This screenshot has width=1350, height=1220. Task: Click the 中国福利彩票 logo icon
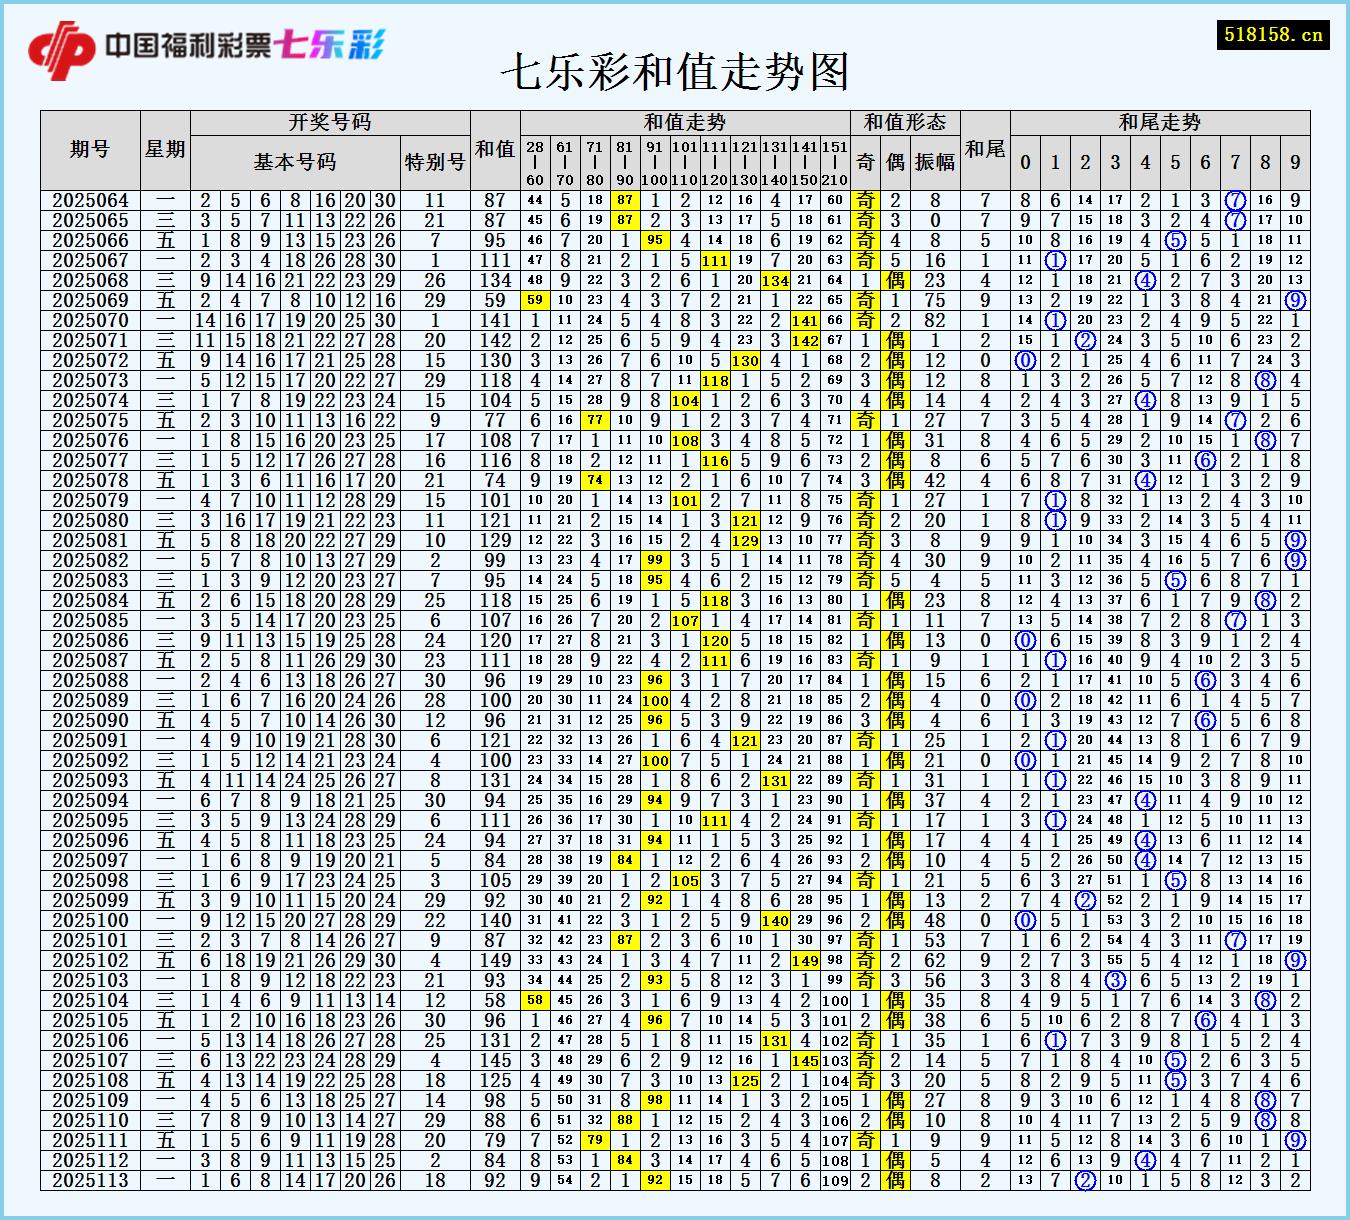pyautogui.click(x=60, y=42)
